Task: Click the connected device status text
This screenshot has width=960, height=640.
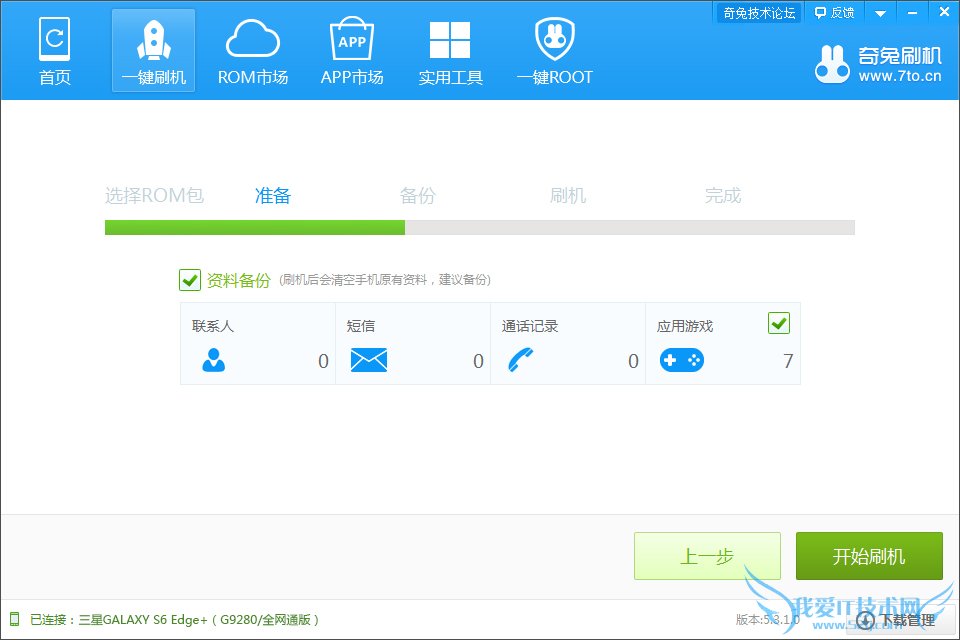Action: point(174,620)
